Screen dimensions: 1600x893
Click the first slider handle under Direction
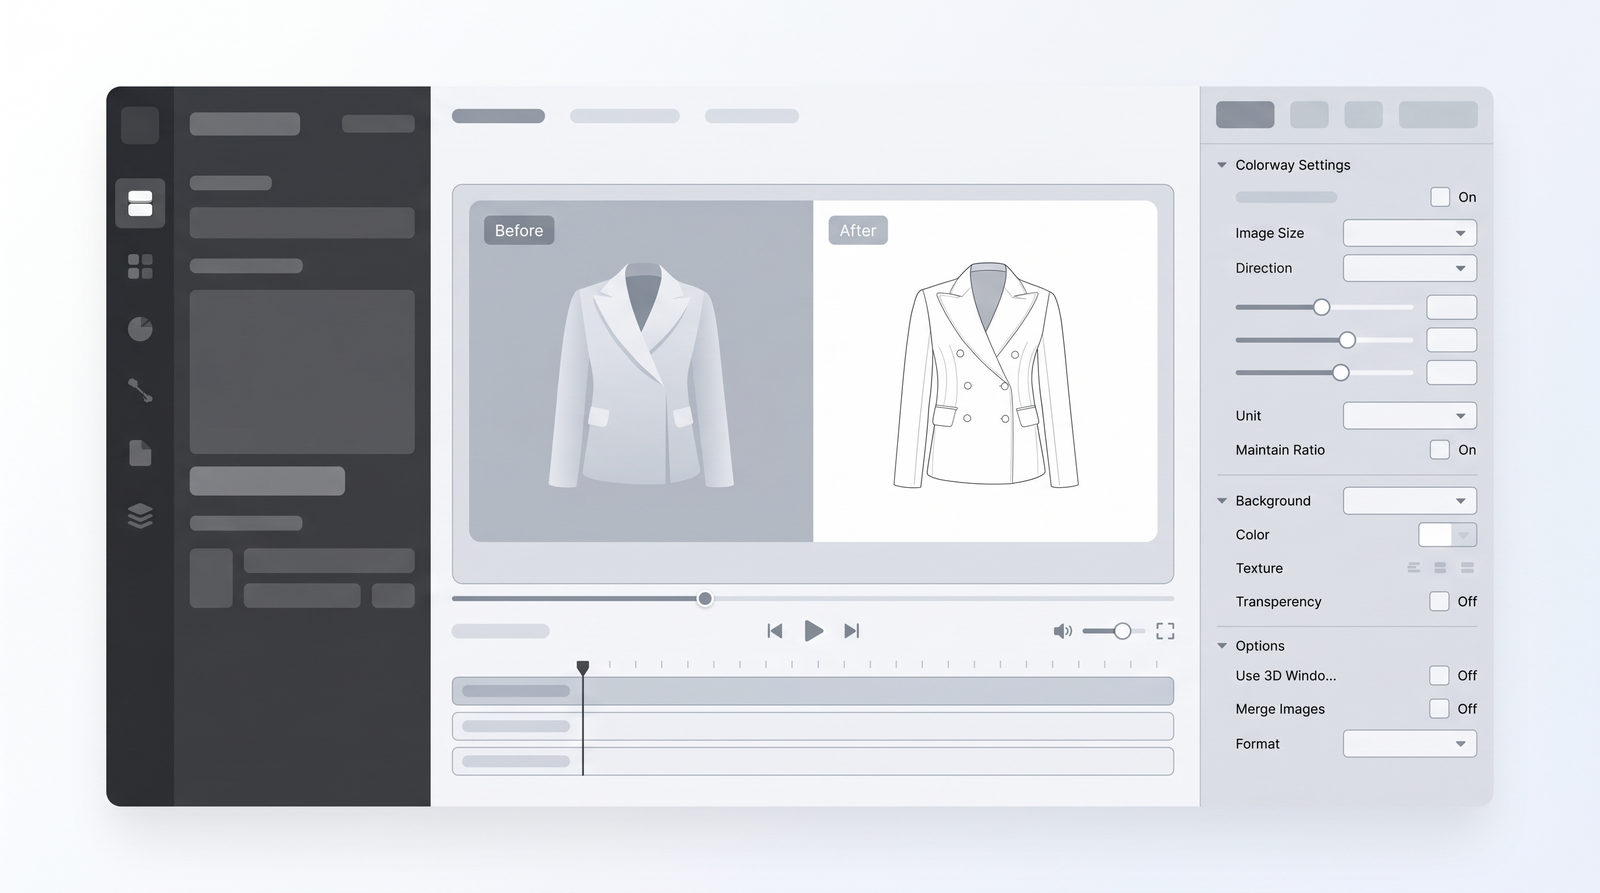1321,307
